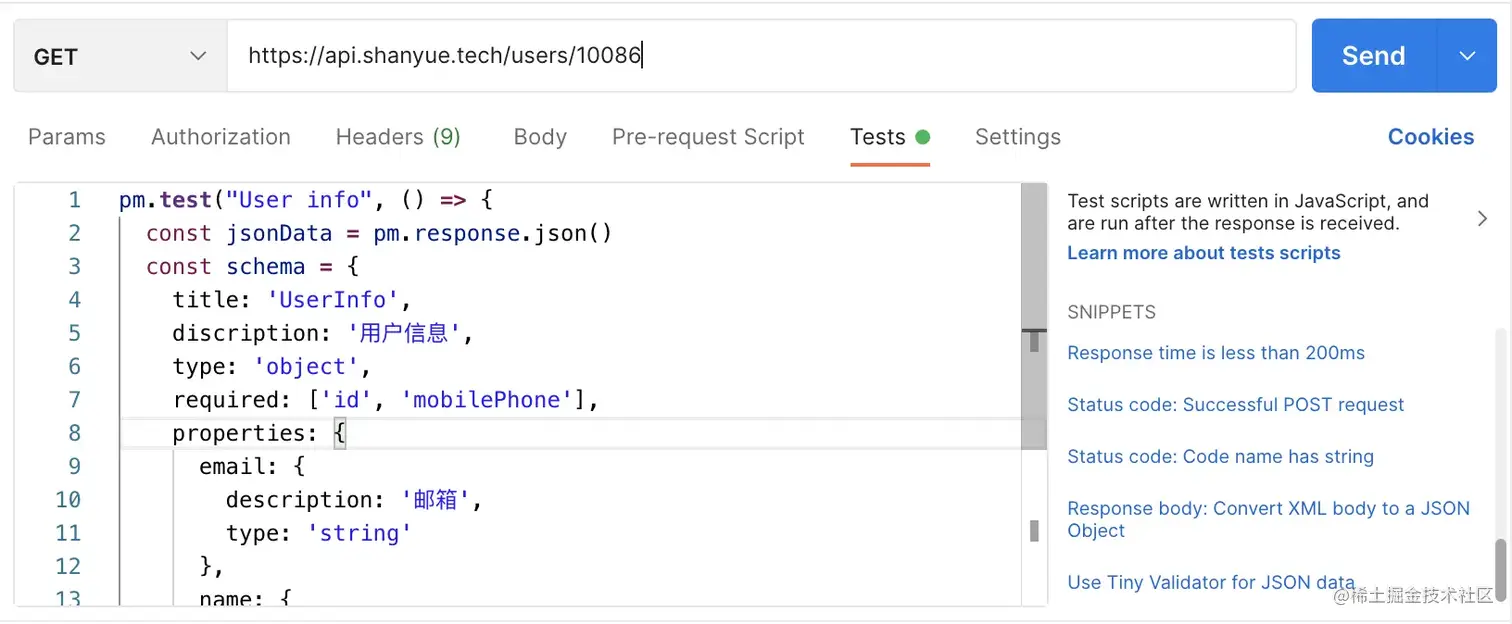Switch to the Body tab

point(540,137)
